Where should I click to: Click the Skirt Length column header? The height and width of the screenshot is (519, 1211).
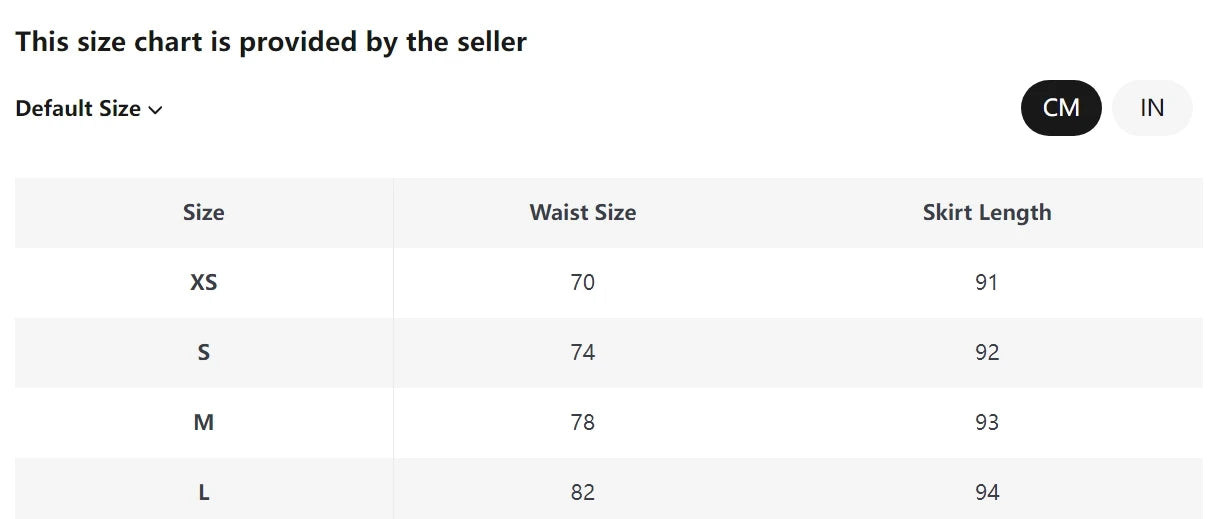pyautogui.click(x=987, y=213)
